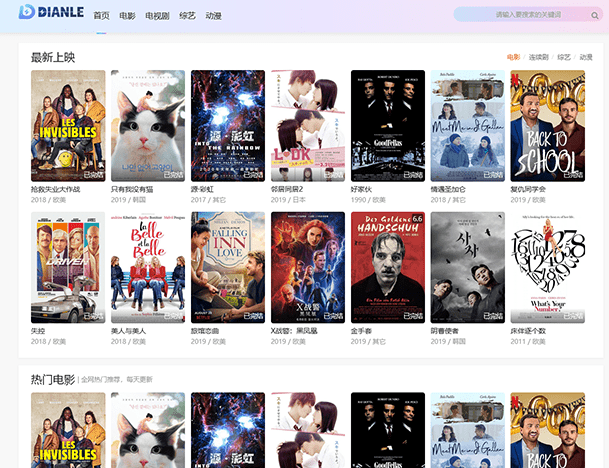Open Les Invisibles movie poster
The height and width of the screenshot is (468, 609).
(x=68, y=125)
